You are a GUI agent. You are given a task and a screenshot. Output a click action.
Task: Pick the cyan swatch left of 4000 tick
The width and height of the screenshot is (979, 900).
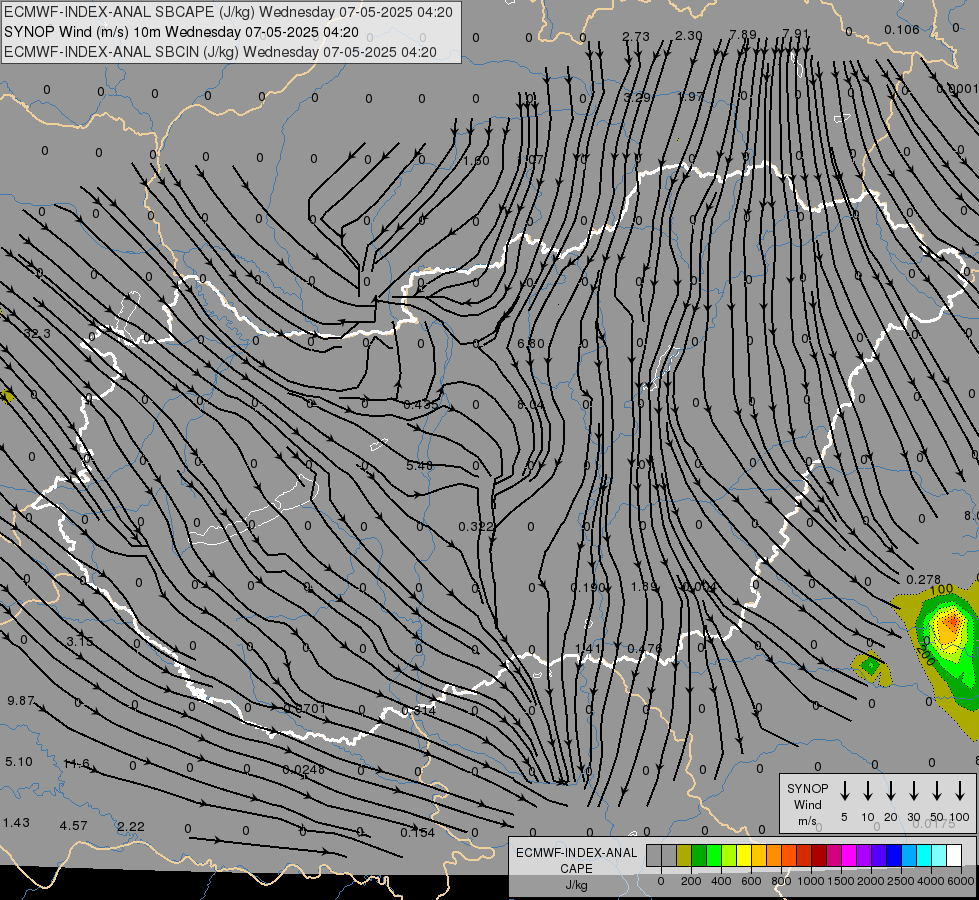(x=924, y=855)
